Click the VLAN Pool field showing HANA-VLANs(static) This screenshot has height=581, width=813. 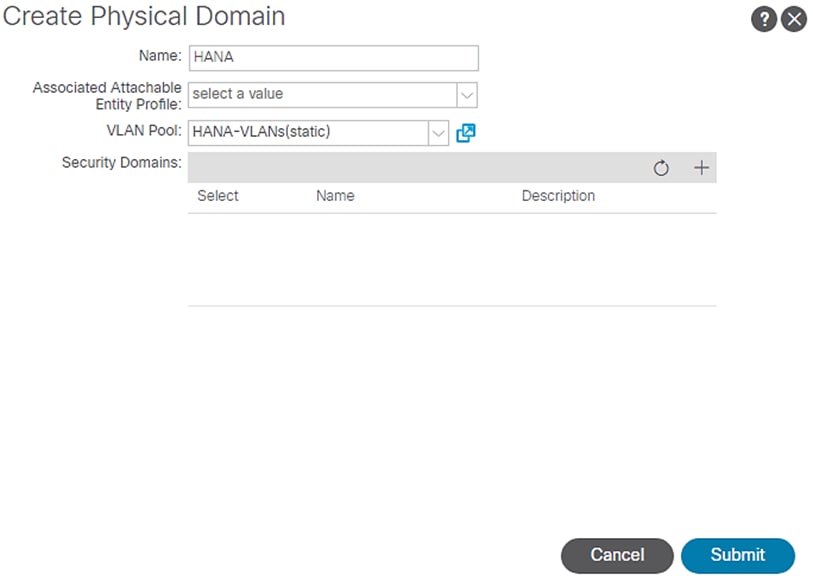coord(308,132)
